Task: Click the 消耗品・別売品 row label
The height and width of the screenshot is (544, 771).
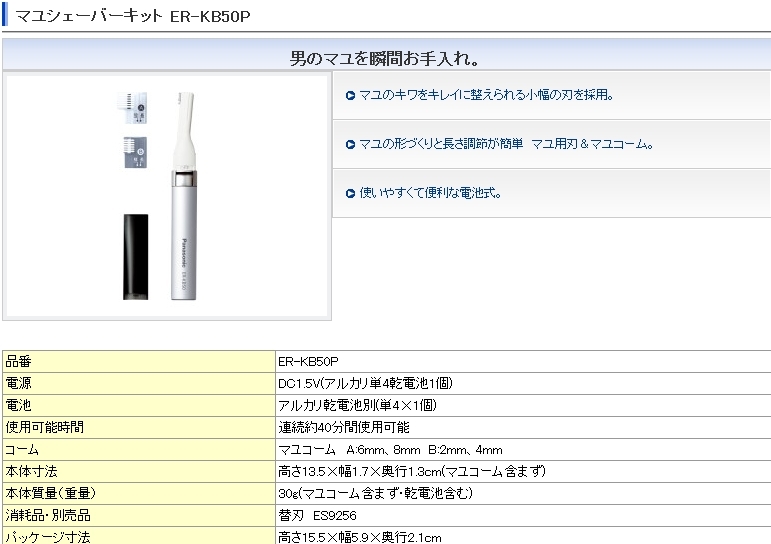Action: [48, 515]
